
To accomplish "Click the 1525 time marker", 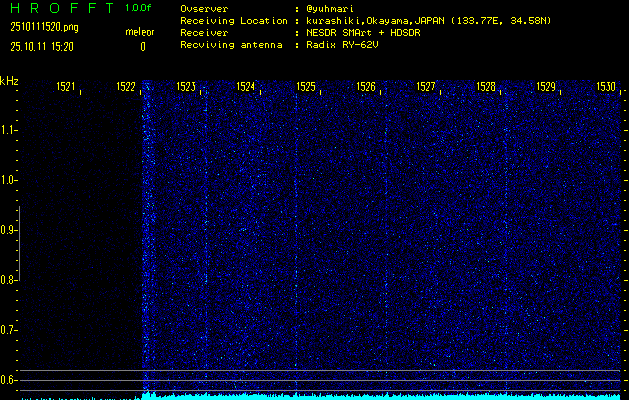I will coord(306,88).
